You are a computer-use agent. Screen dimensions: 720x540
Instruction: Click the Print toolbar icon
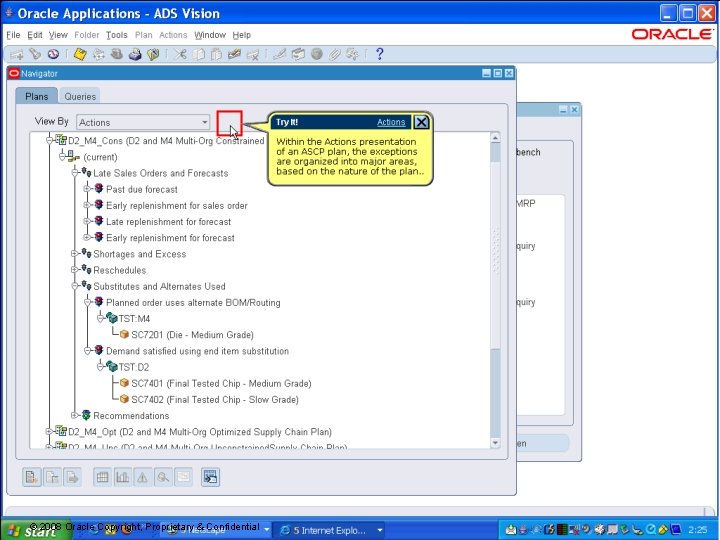coord(135,54)
